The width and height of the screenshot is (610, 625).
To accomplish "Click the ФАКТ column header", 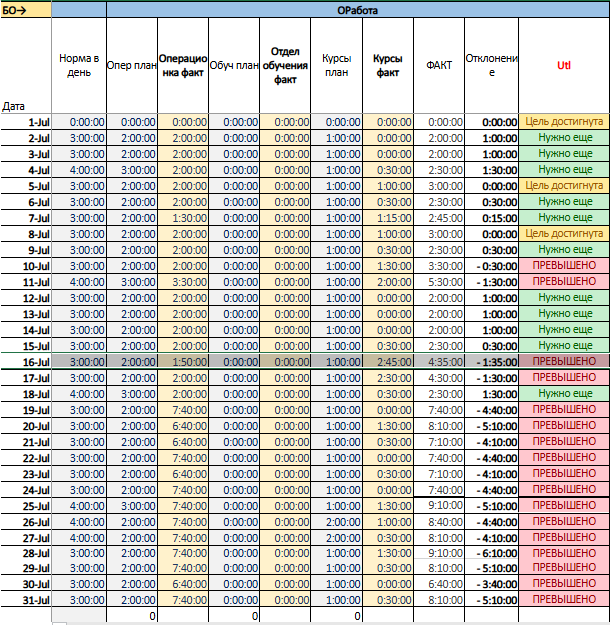I will [439, 66].
